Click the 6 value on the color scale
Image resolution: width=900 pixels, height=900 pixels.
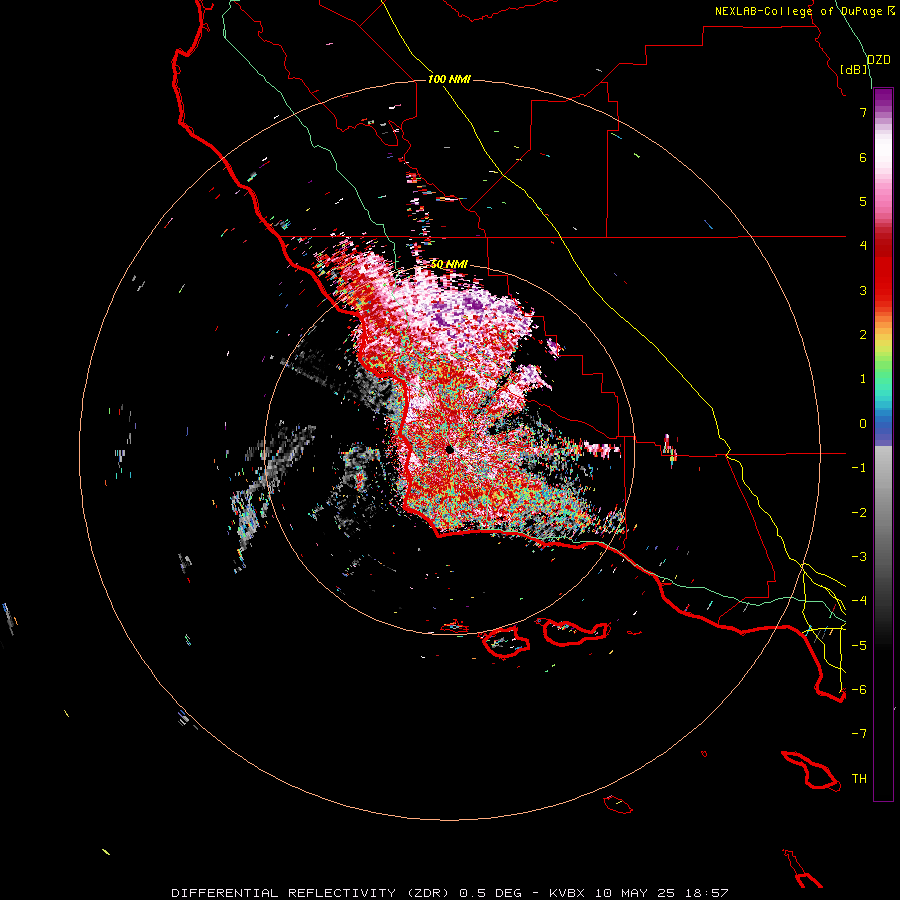863,157
